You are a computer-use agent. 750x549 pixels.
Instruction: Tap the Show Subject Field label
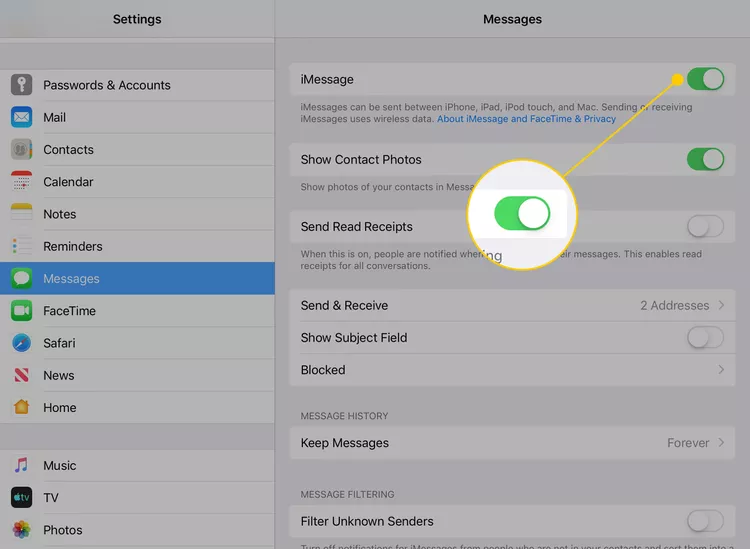(354, 338)
